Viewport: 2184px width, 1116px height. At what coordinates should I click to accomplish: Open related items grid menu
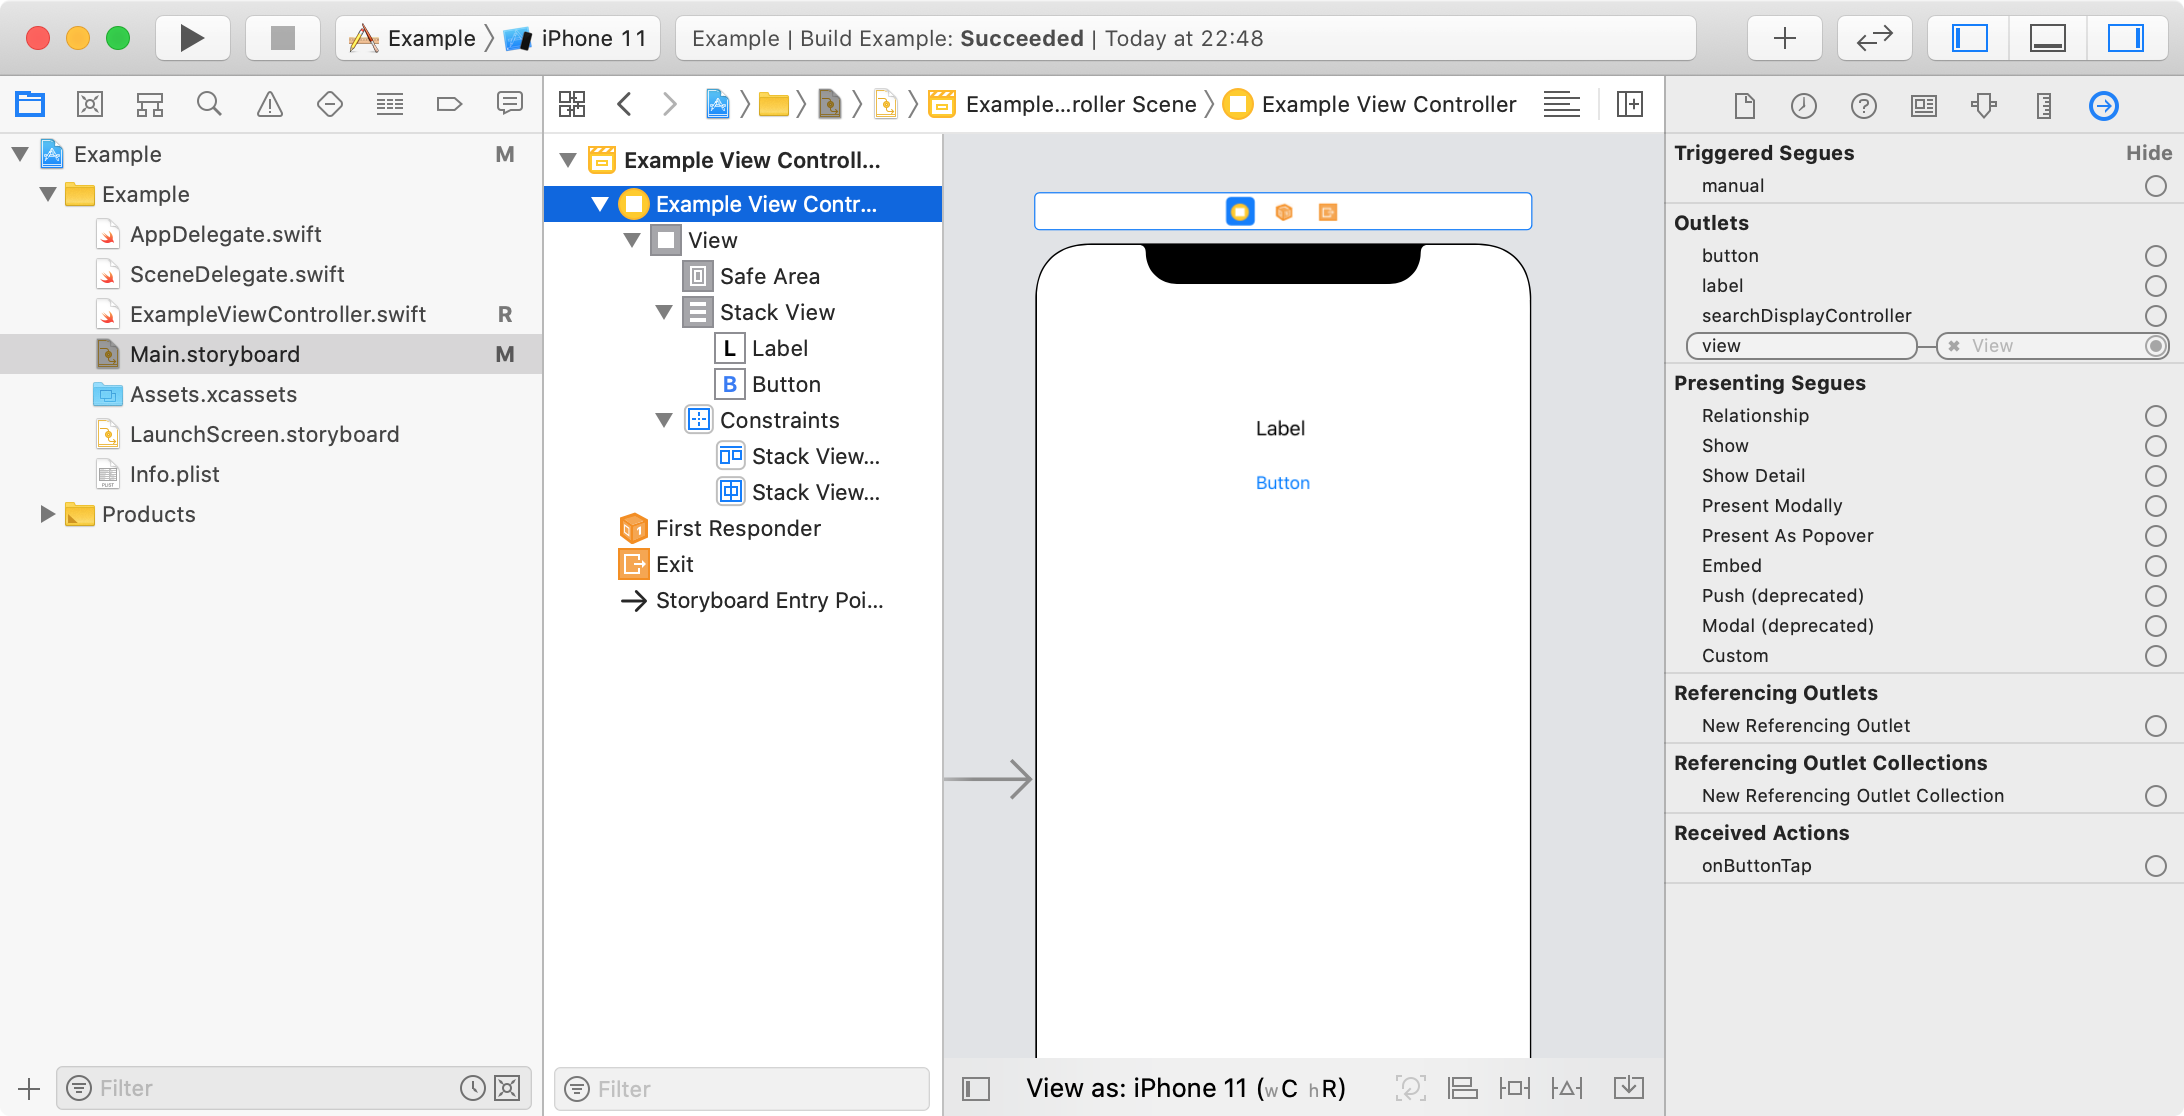coord(572,104)
